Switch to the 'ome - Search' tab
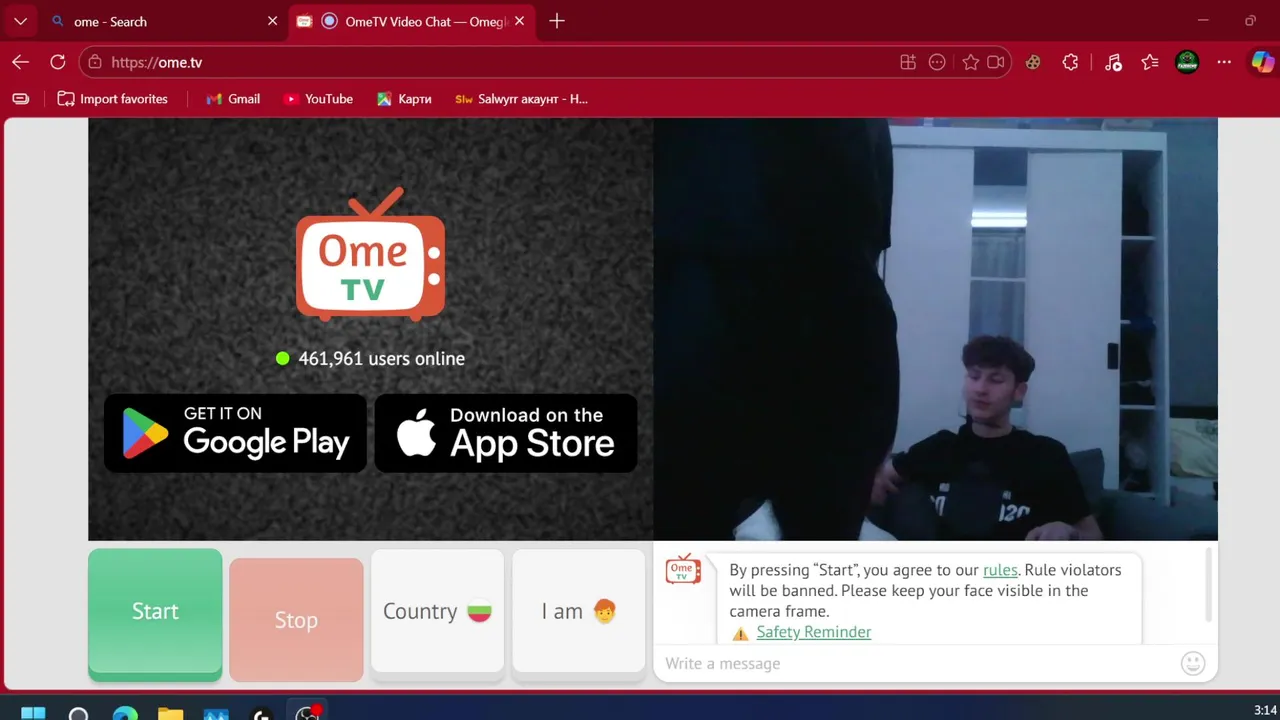The width and height of the screenshot is (1280, 720). coord(155,21)
